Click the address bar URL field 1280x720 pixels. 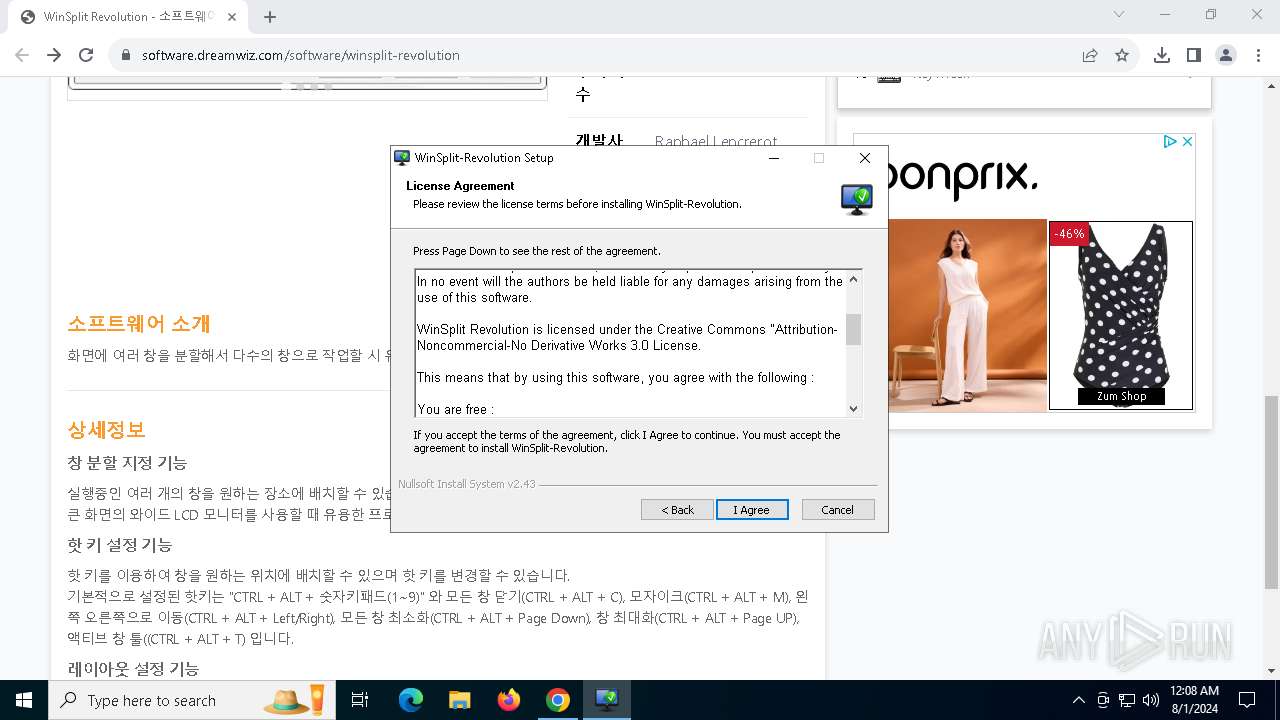pos(600,55)
